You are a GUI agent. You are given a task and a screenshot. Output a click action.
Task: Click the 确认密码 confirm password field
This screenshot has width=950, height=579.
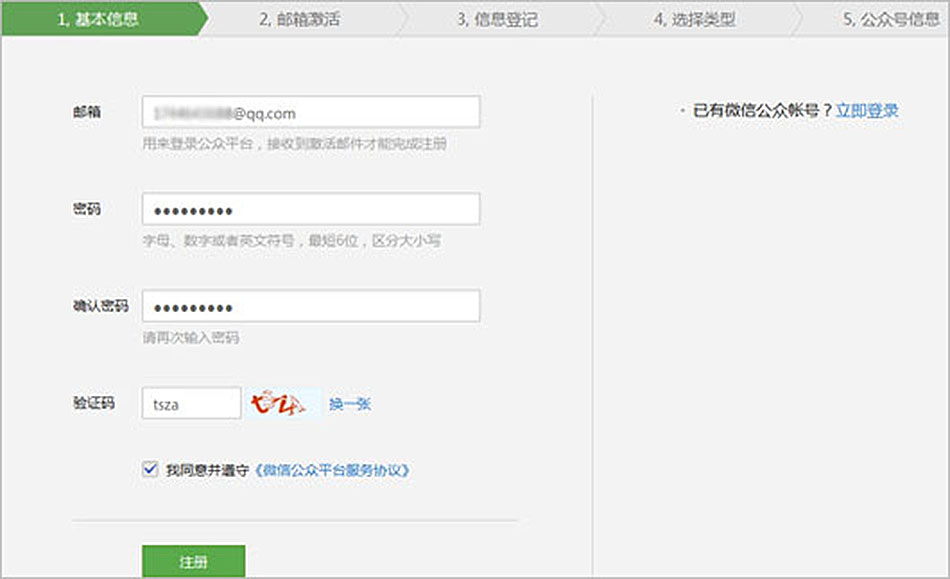coord(310,306)
